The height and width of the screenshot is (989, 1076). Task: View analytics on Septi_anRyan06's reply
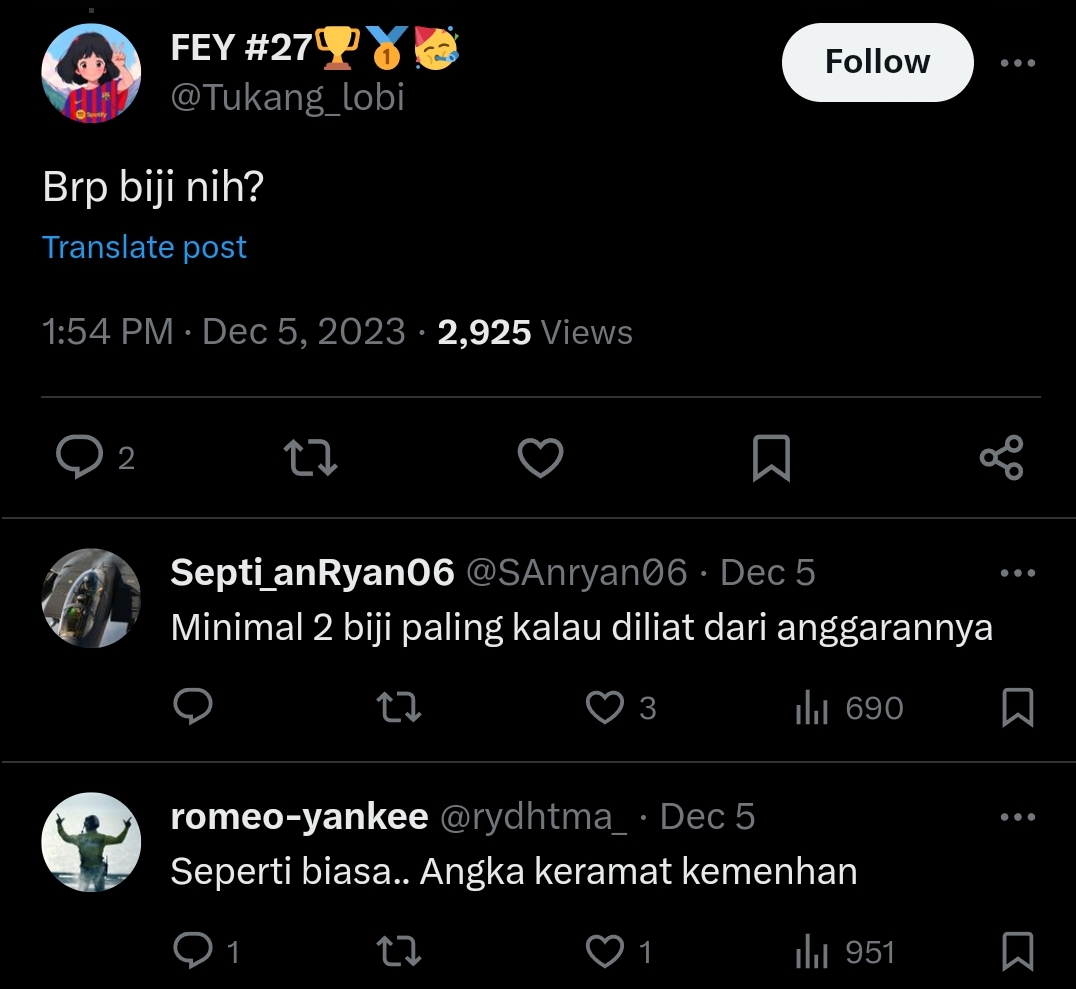(812, 708)
